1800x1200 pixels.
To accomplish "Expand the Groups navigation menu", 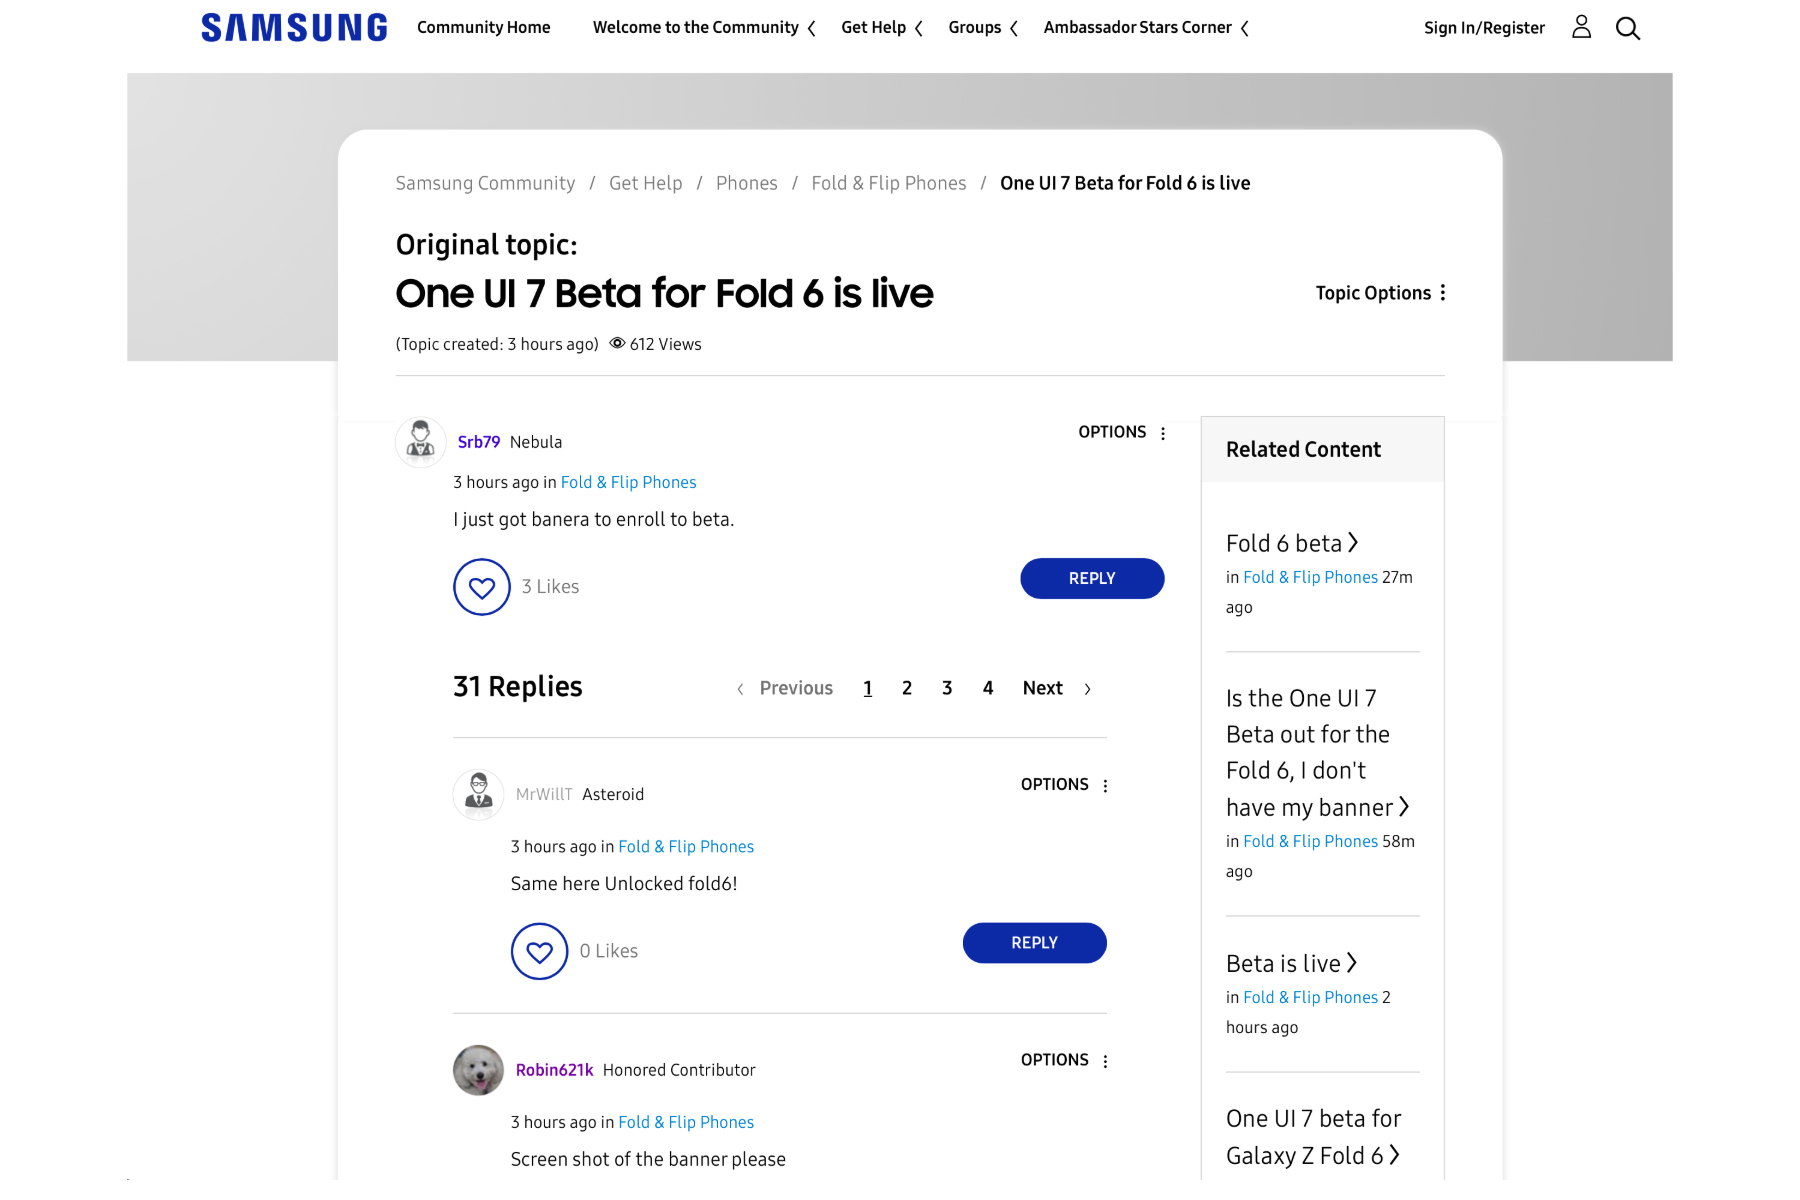I will click(983, 28).
